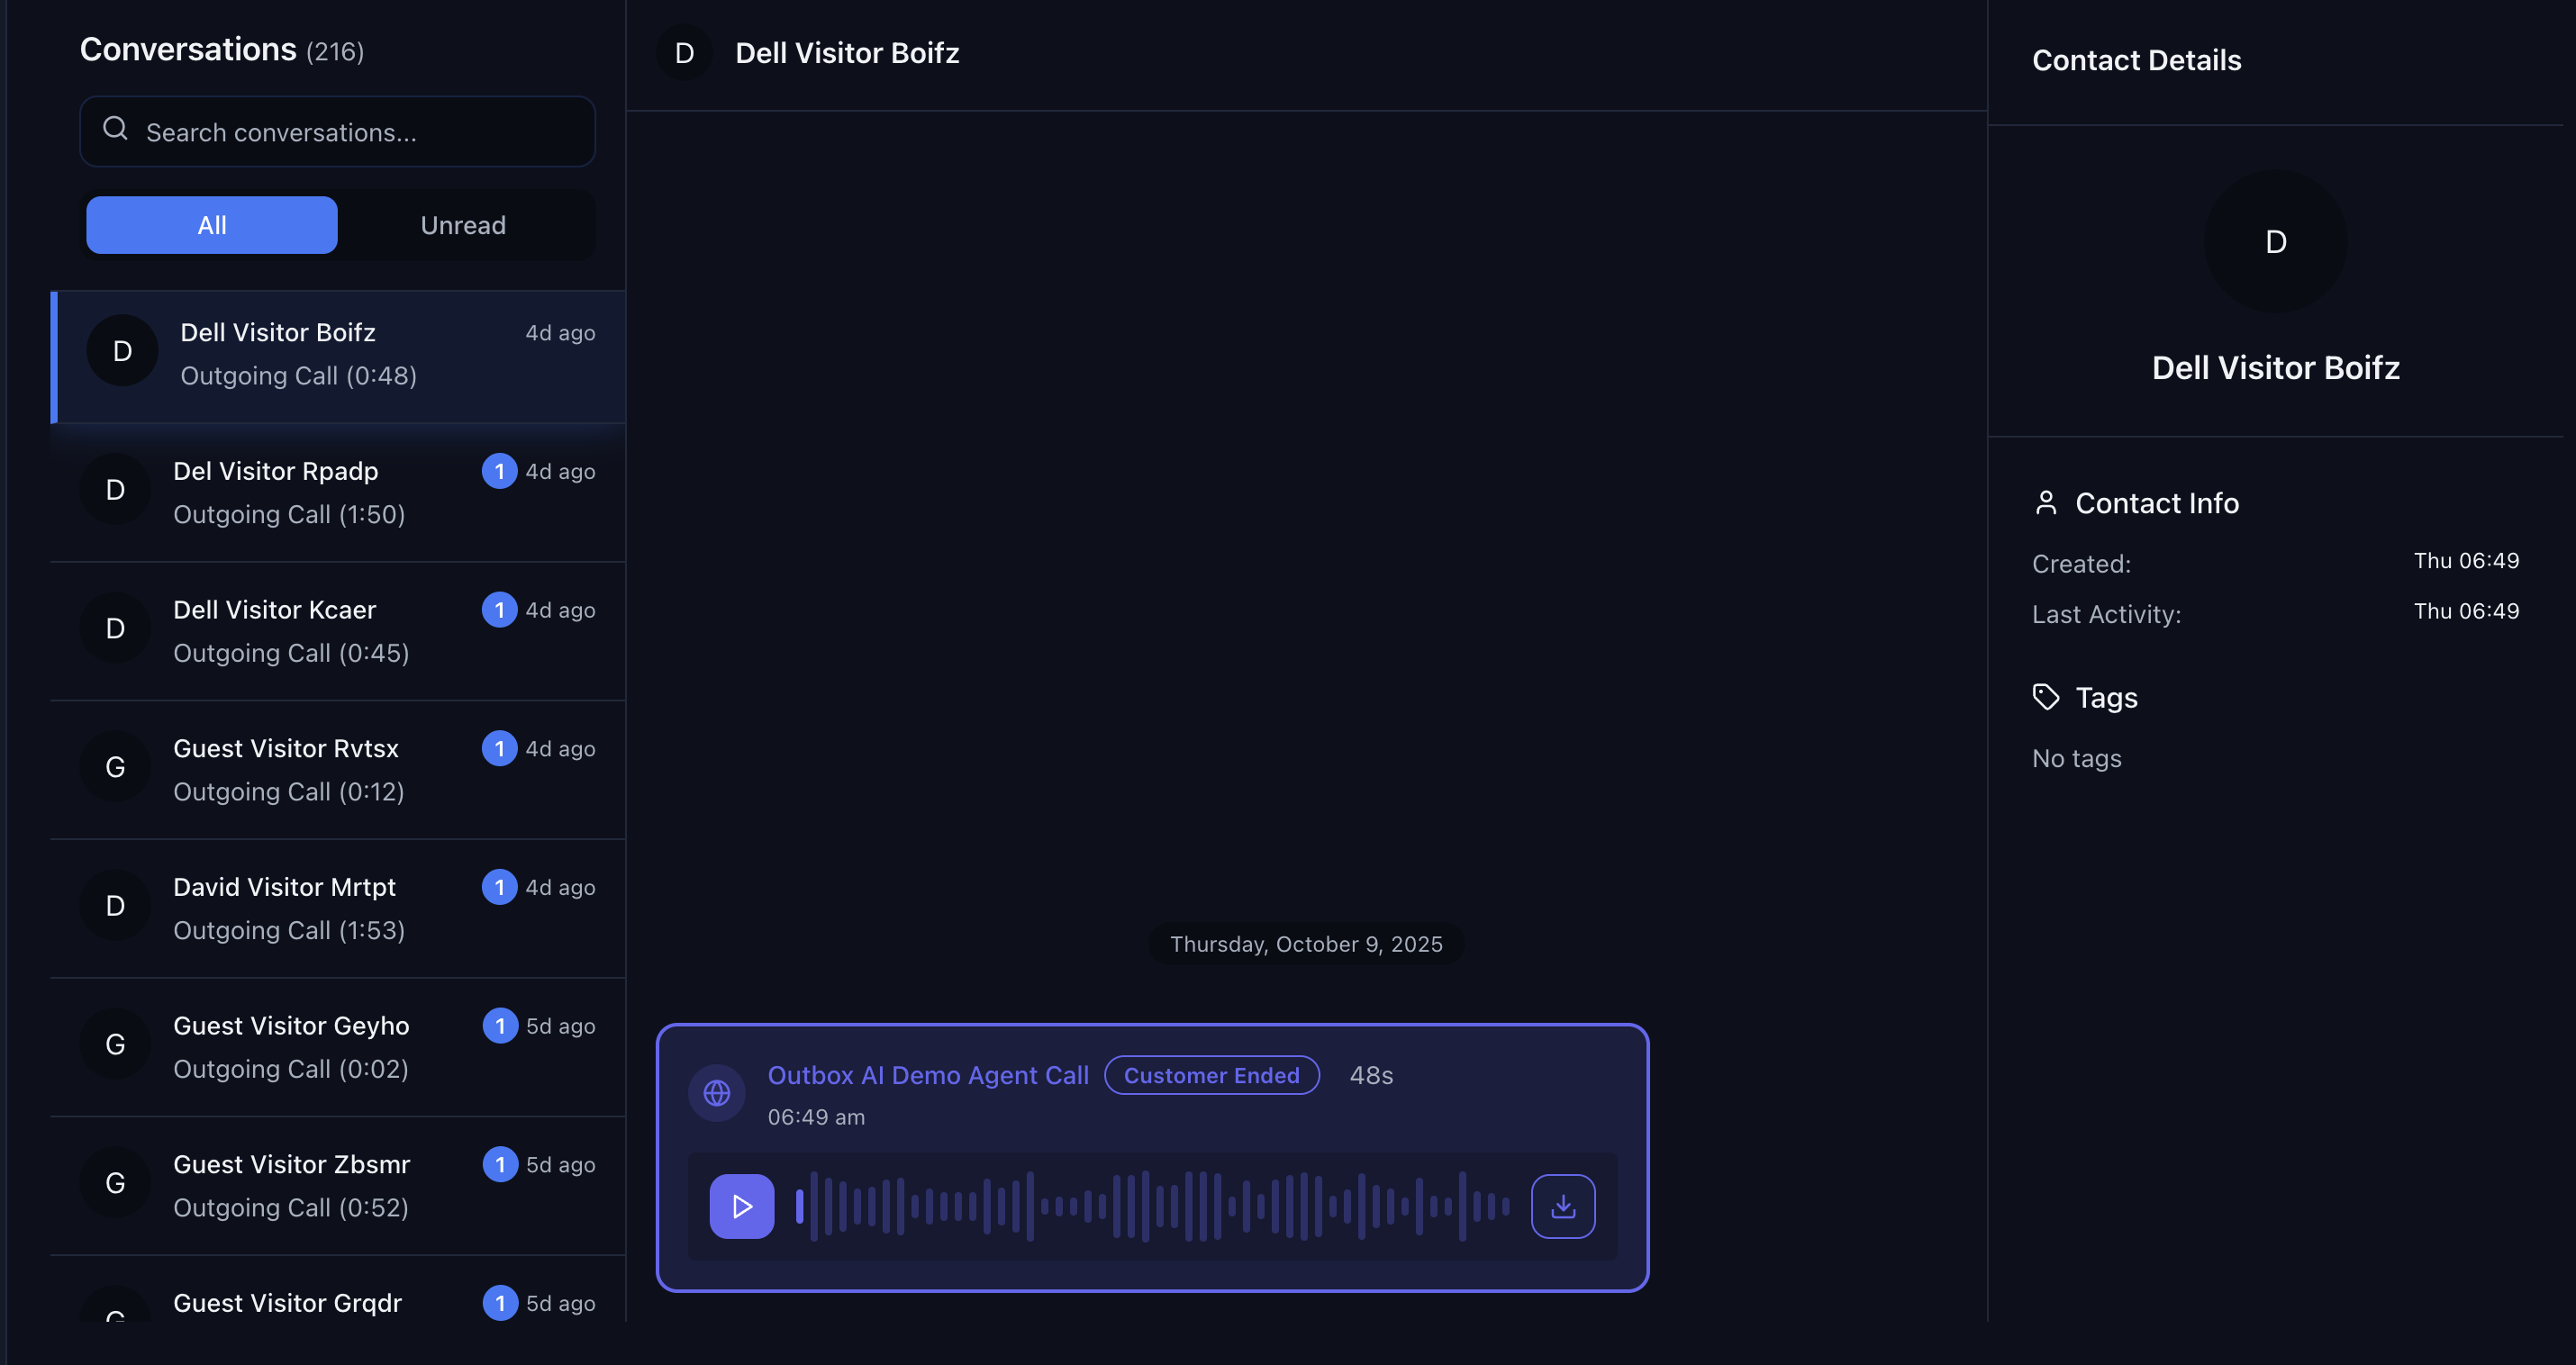Click the large D avatar in Contact Details

(x=2275, y=241)
